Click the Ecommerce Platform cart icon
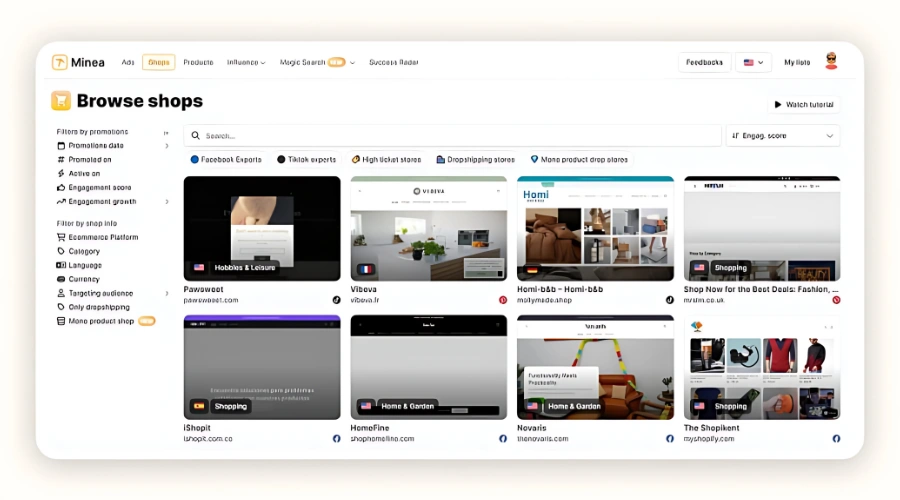The image size is (900, 500). pos(61,237)
